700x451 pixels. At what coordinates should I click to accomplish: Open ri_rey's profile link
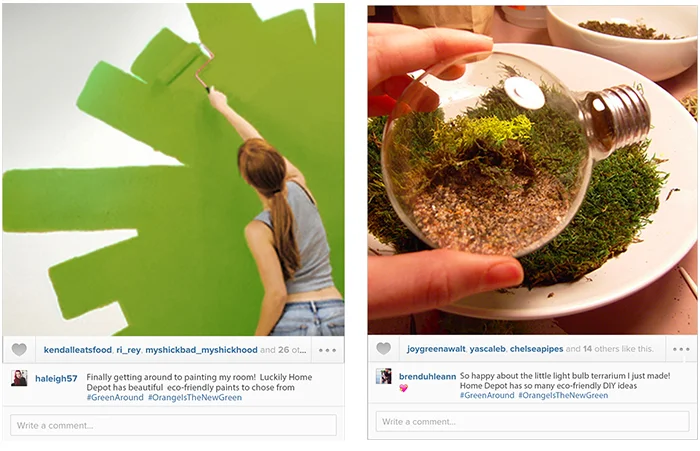point(129,350)
